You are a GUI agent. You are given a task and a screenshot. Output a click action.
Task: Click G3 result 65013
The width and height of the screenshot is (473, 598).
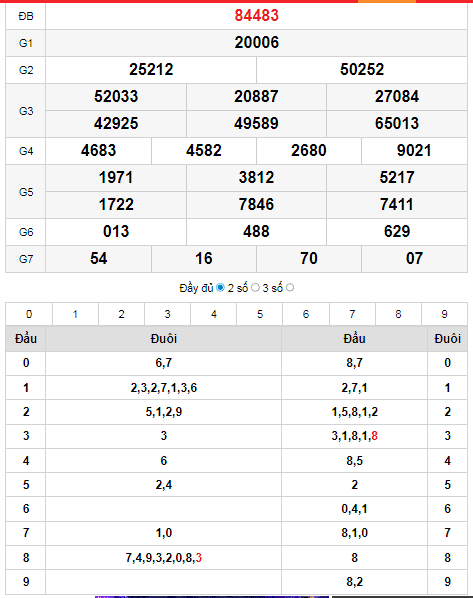click(x=397, y=124)
